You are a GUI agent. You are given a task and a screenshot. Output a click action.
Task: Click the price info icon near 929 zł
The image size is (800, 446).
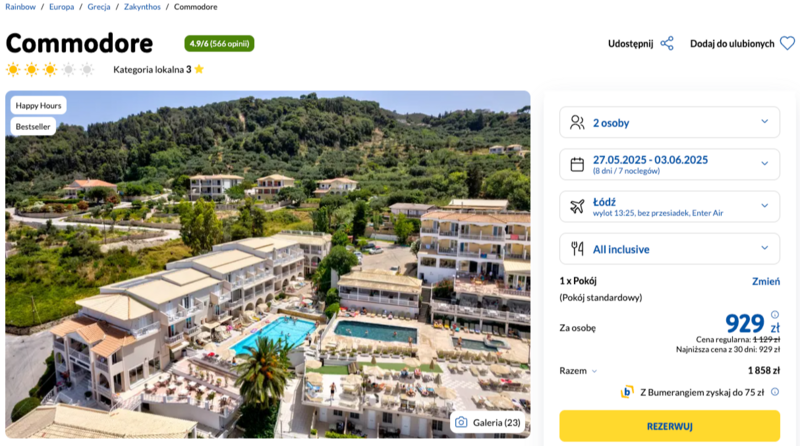point(775,314)
